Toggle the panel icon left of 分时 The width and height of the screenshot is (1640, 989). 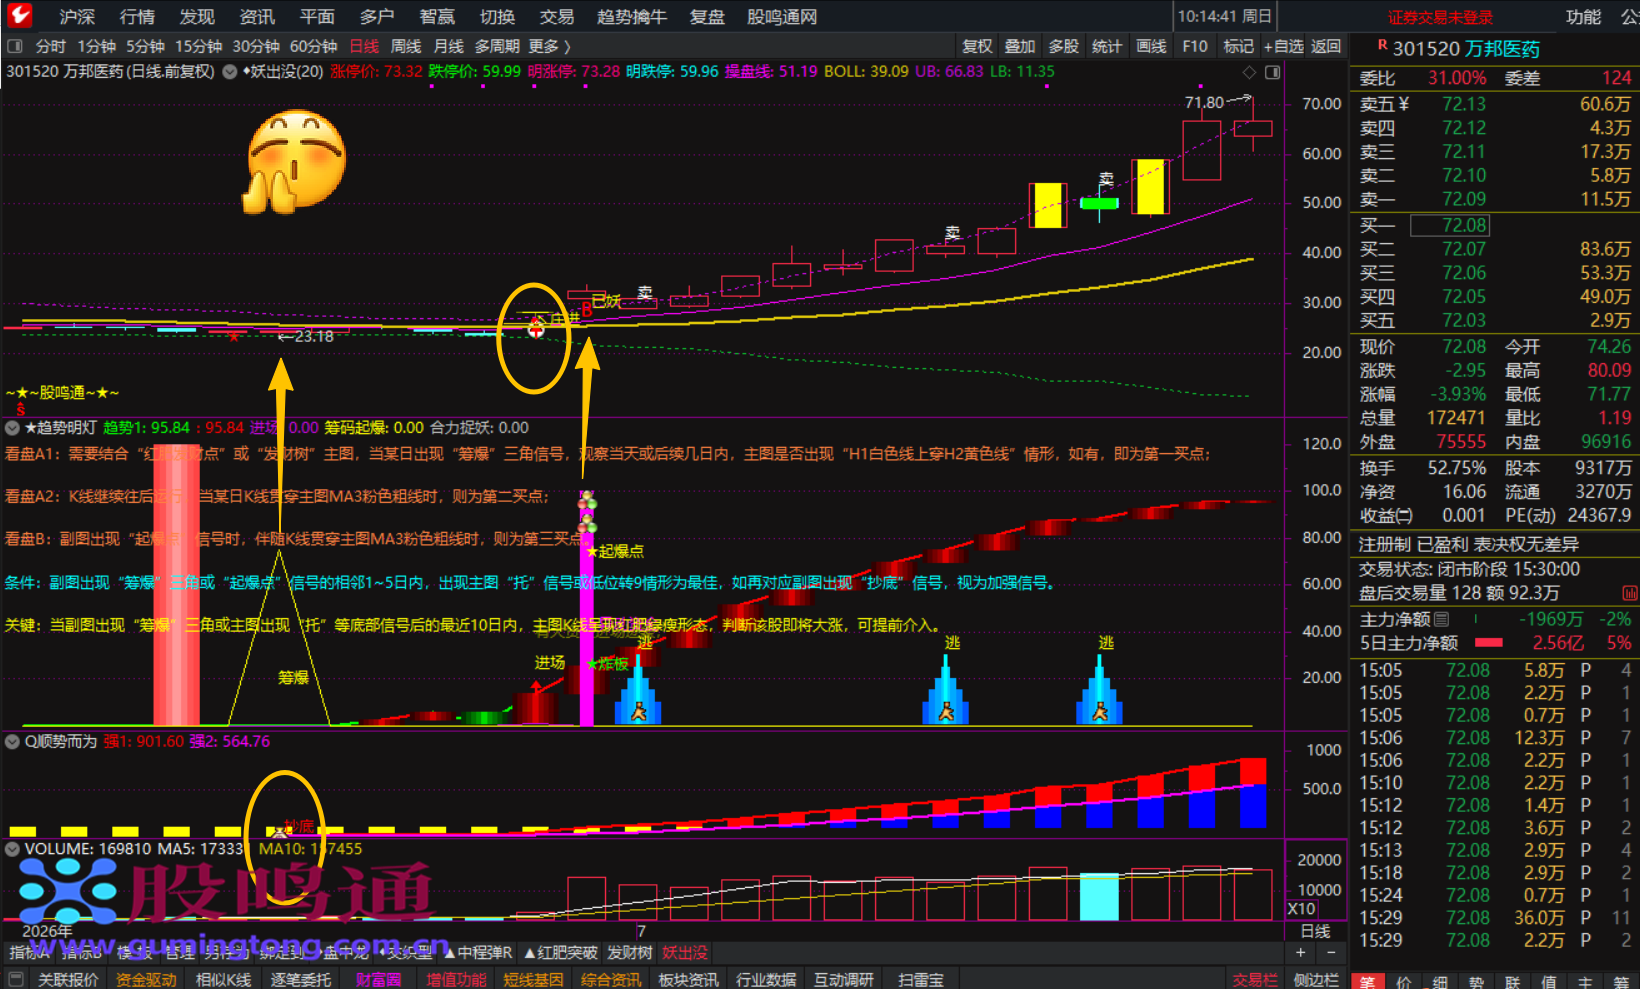point(14,46)
